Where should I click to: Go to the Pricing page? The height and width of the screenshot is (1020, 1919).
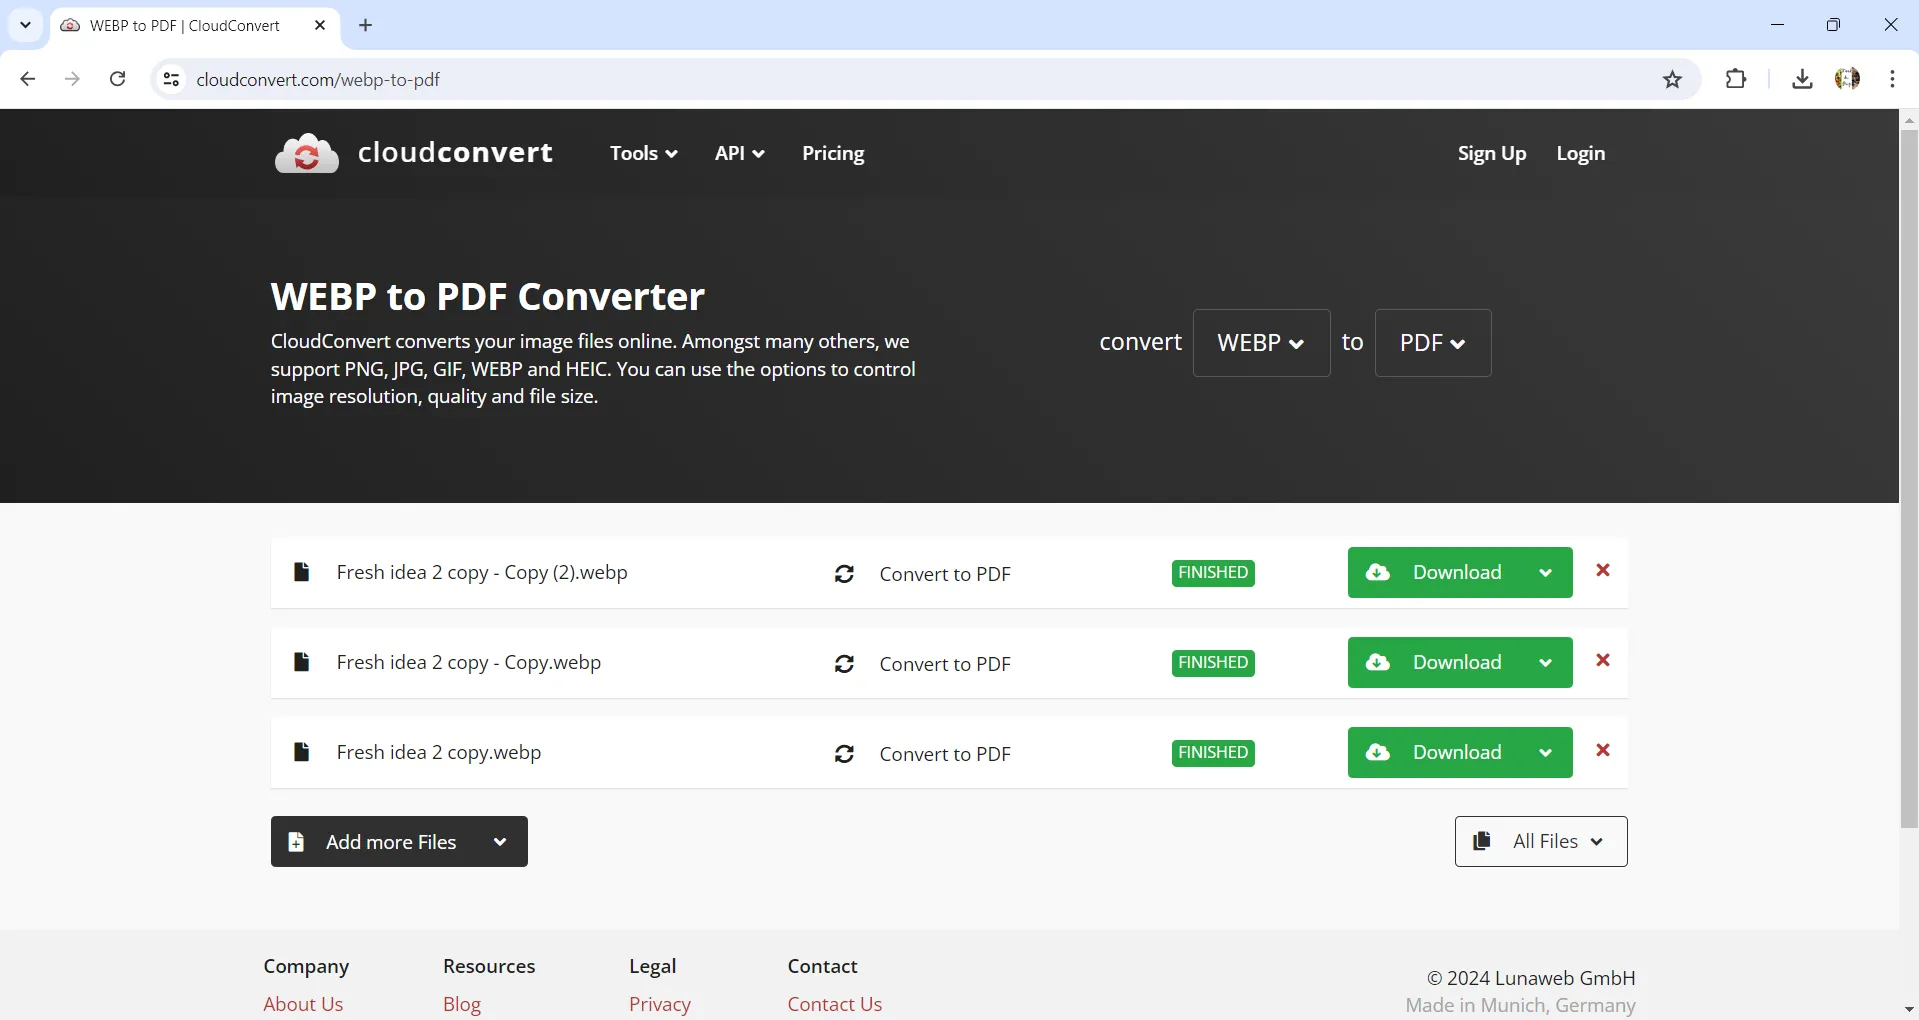click(x=833, y=153)
